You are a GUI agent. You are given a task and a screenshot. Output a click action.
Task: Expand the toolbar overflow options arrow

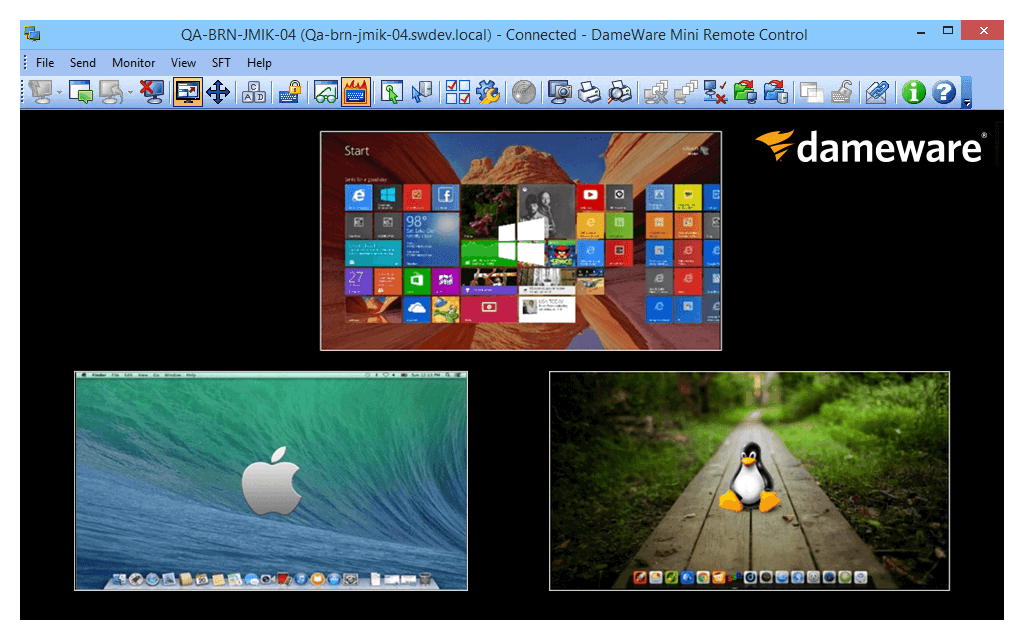(x=967, y=102)
